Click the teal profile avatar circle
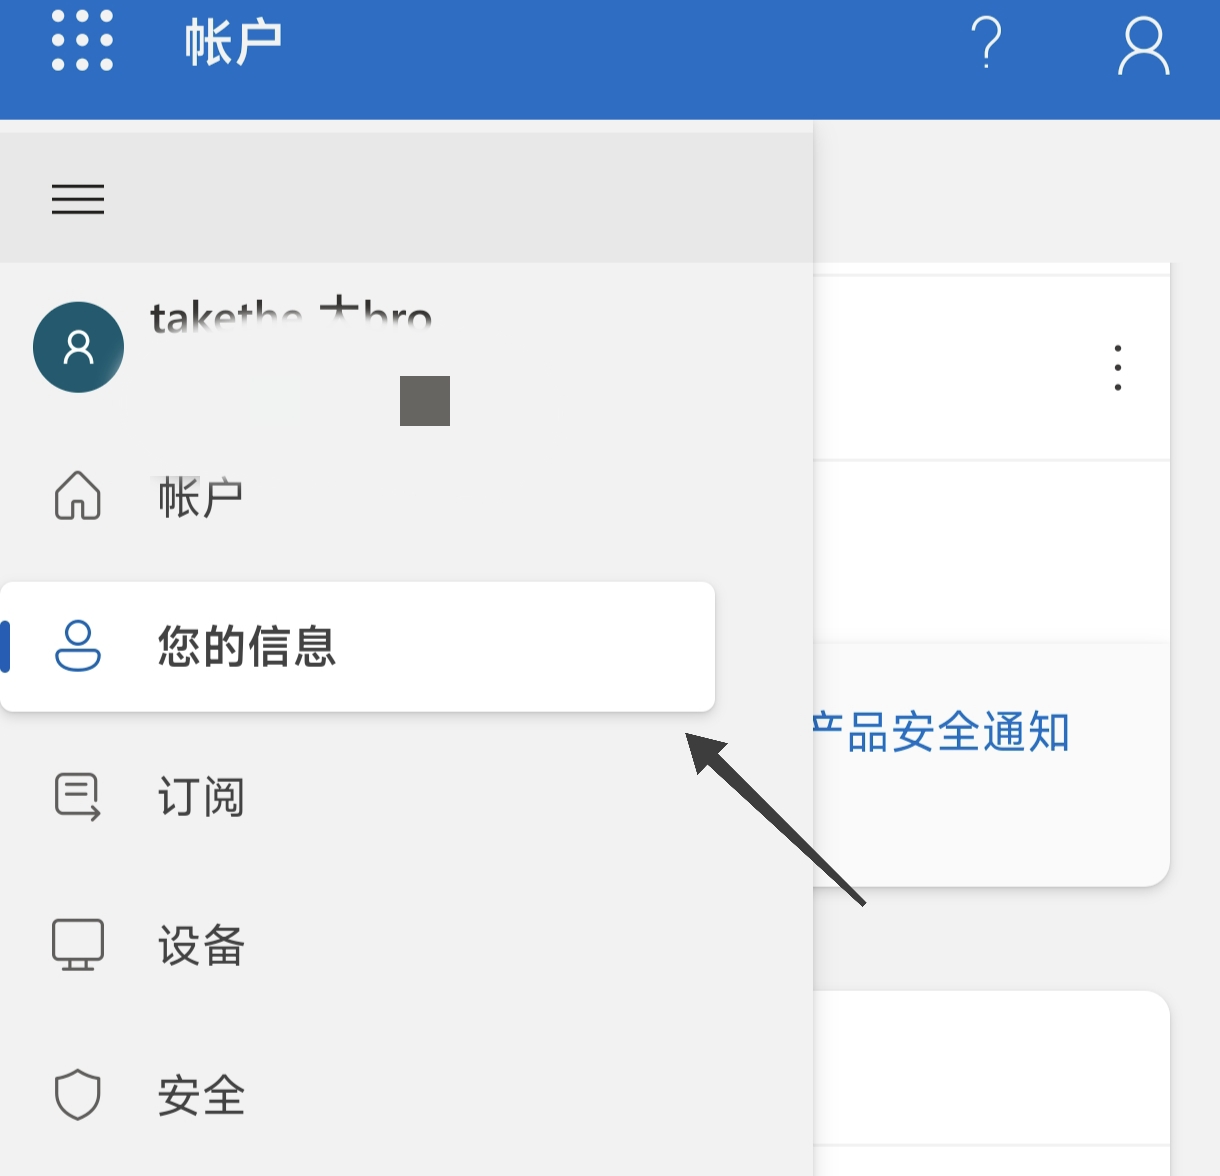This screenshot has height=1176, width=1220. click(x=78, y=347)
